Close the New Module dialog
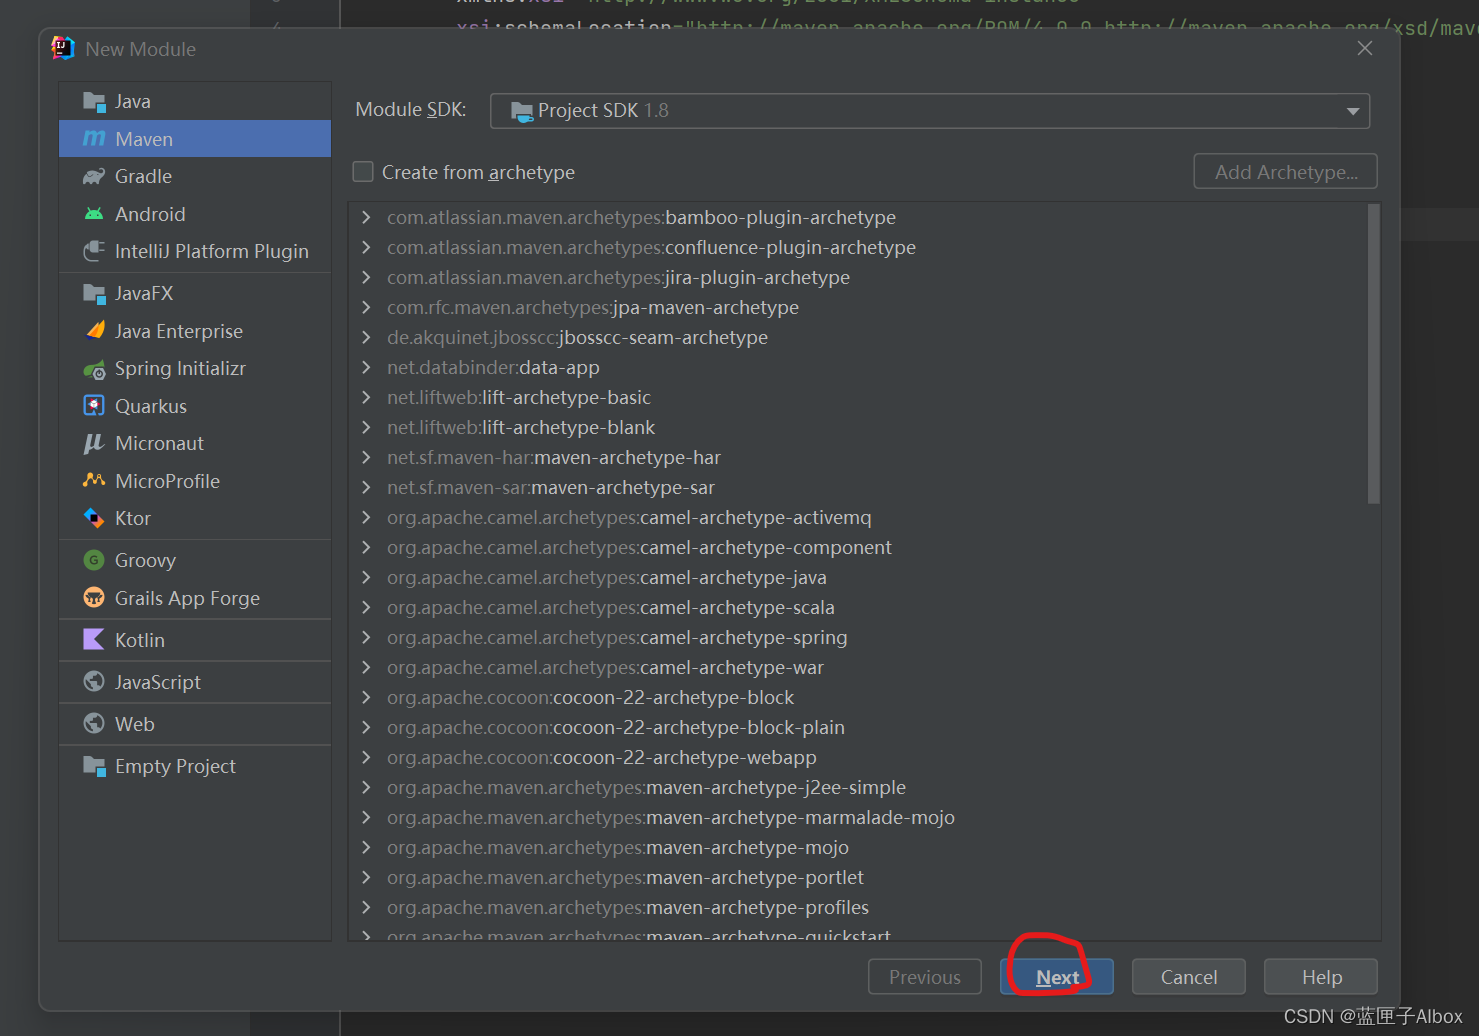This screenshot has height=1036, width=1479. point(1365,48)
